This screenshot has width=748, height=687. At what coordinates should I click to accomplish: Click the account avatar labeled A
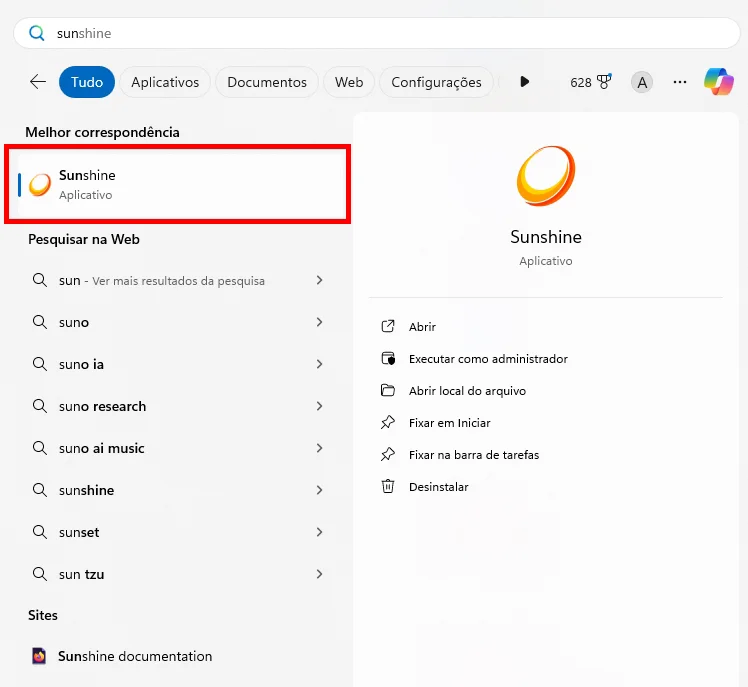point(642,82)
